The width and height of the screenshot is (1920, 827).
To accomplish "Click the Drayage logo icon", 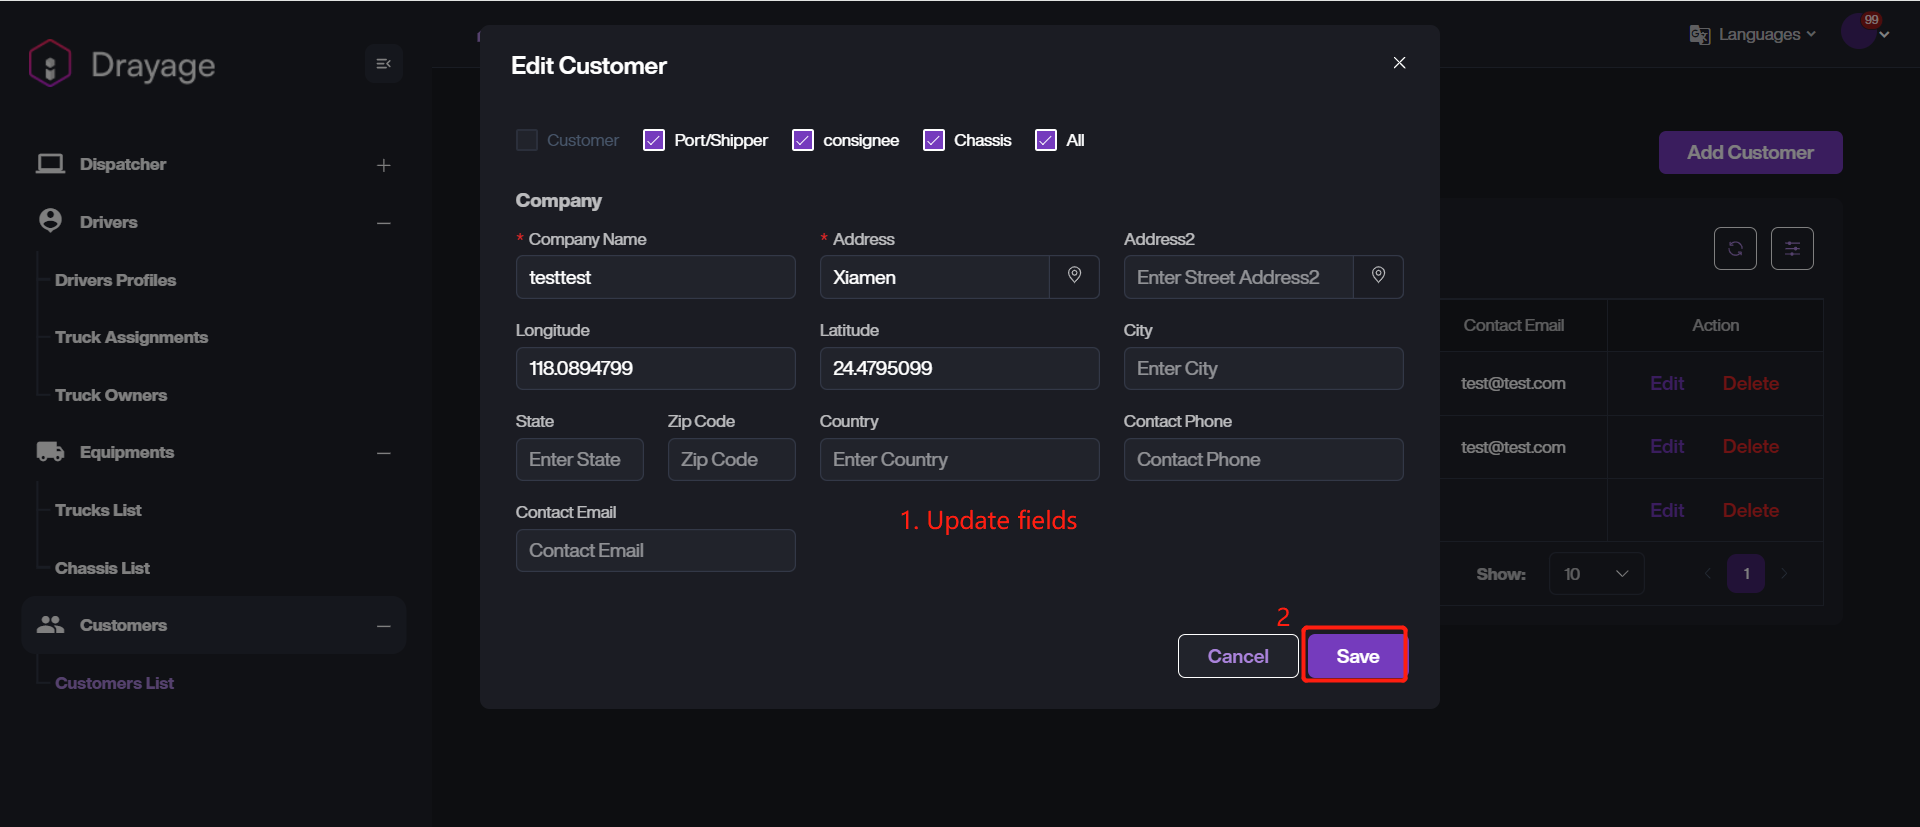I will (x=50, y=64).
